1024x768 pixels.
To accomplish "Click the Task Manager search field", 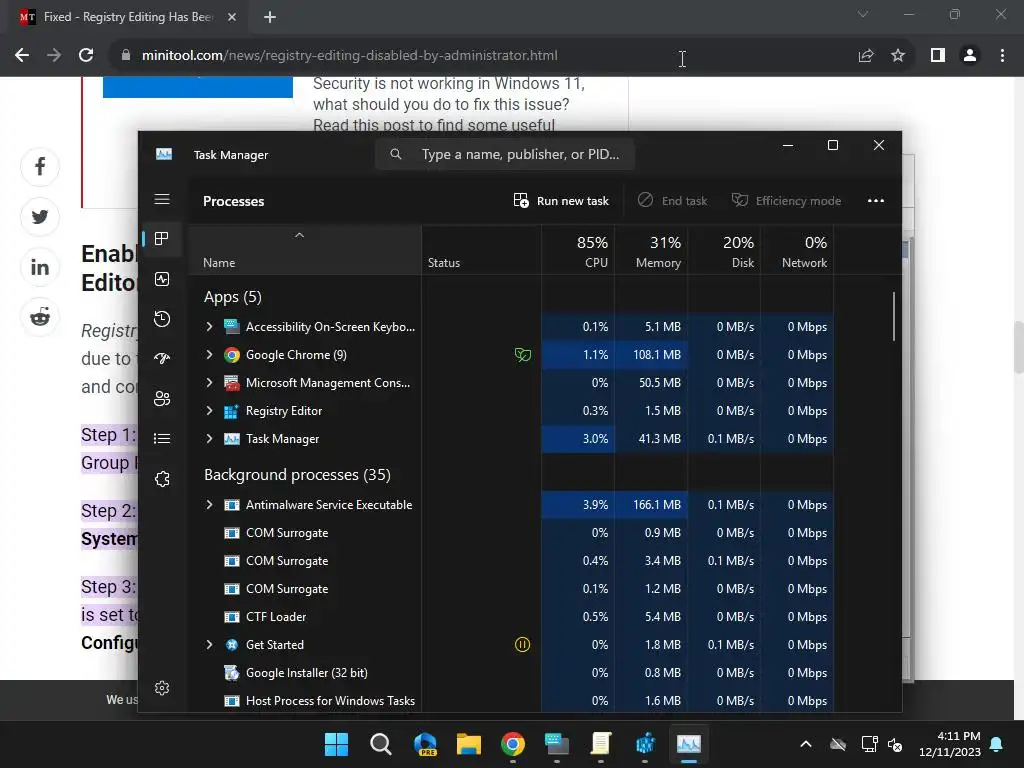I will pyautogui.click(x=505, y=154).
